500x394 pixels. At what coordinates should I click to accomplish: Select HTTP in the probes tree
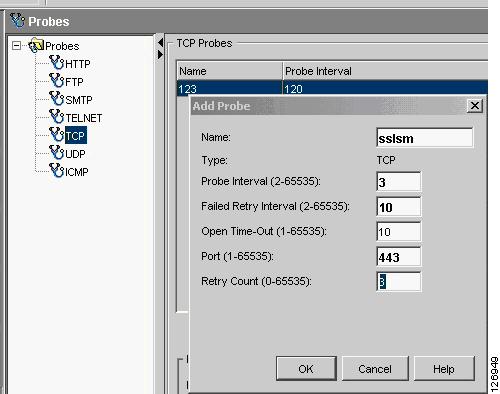tap(78, 64)
